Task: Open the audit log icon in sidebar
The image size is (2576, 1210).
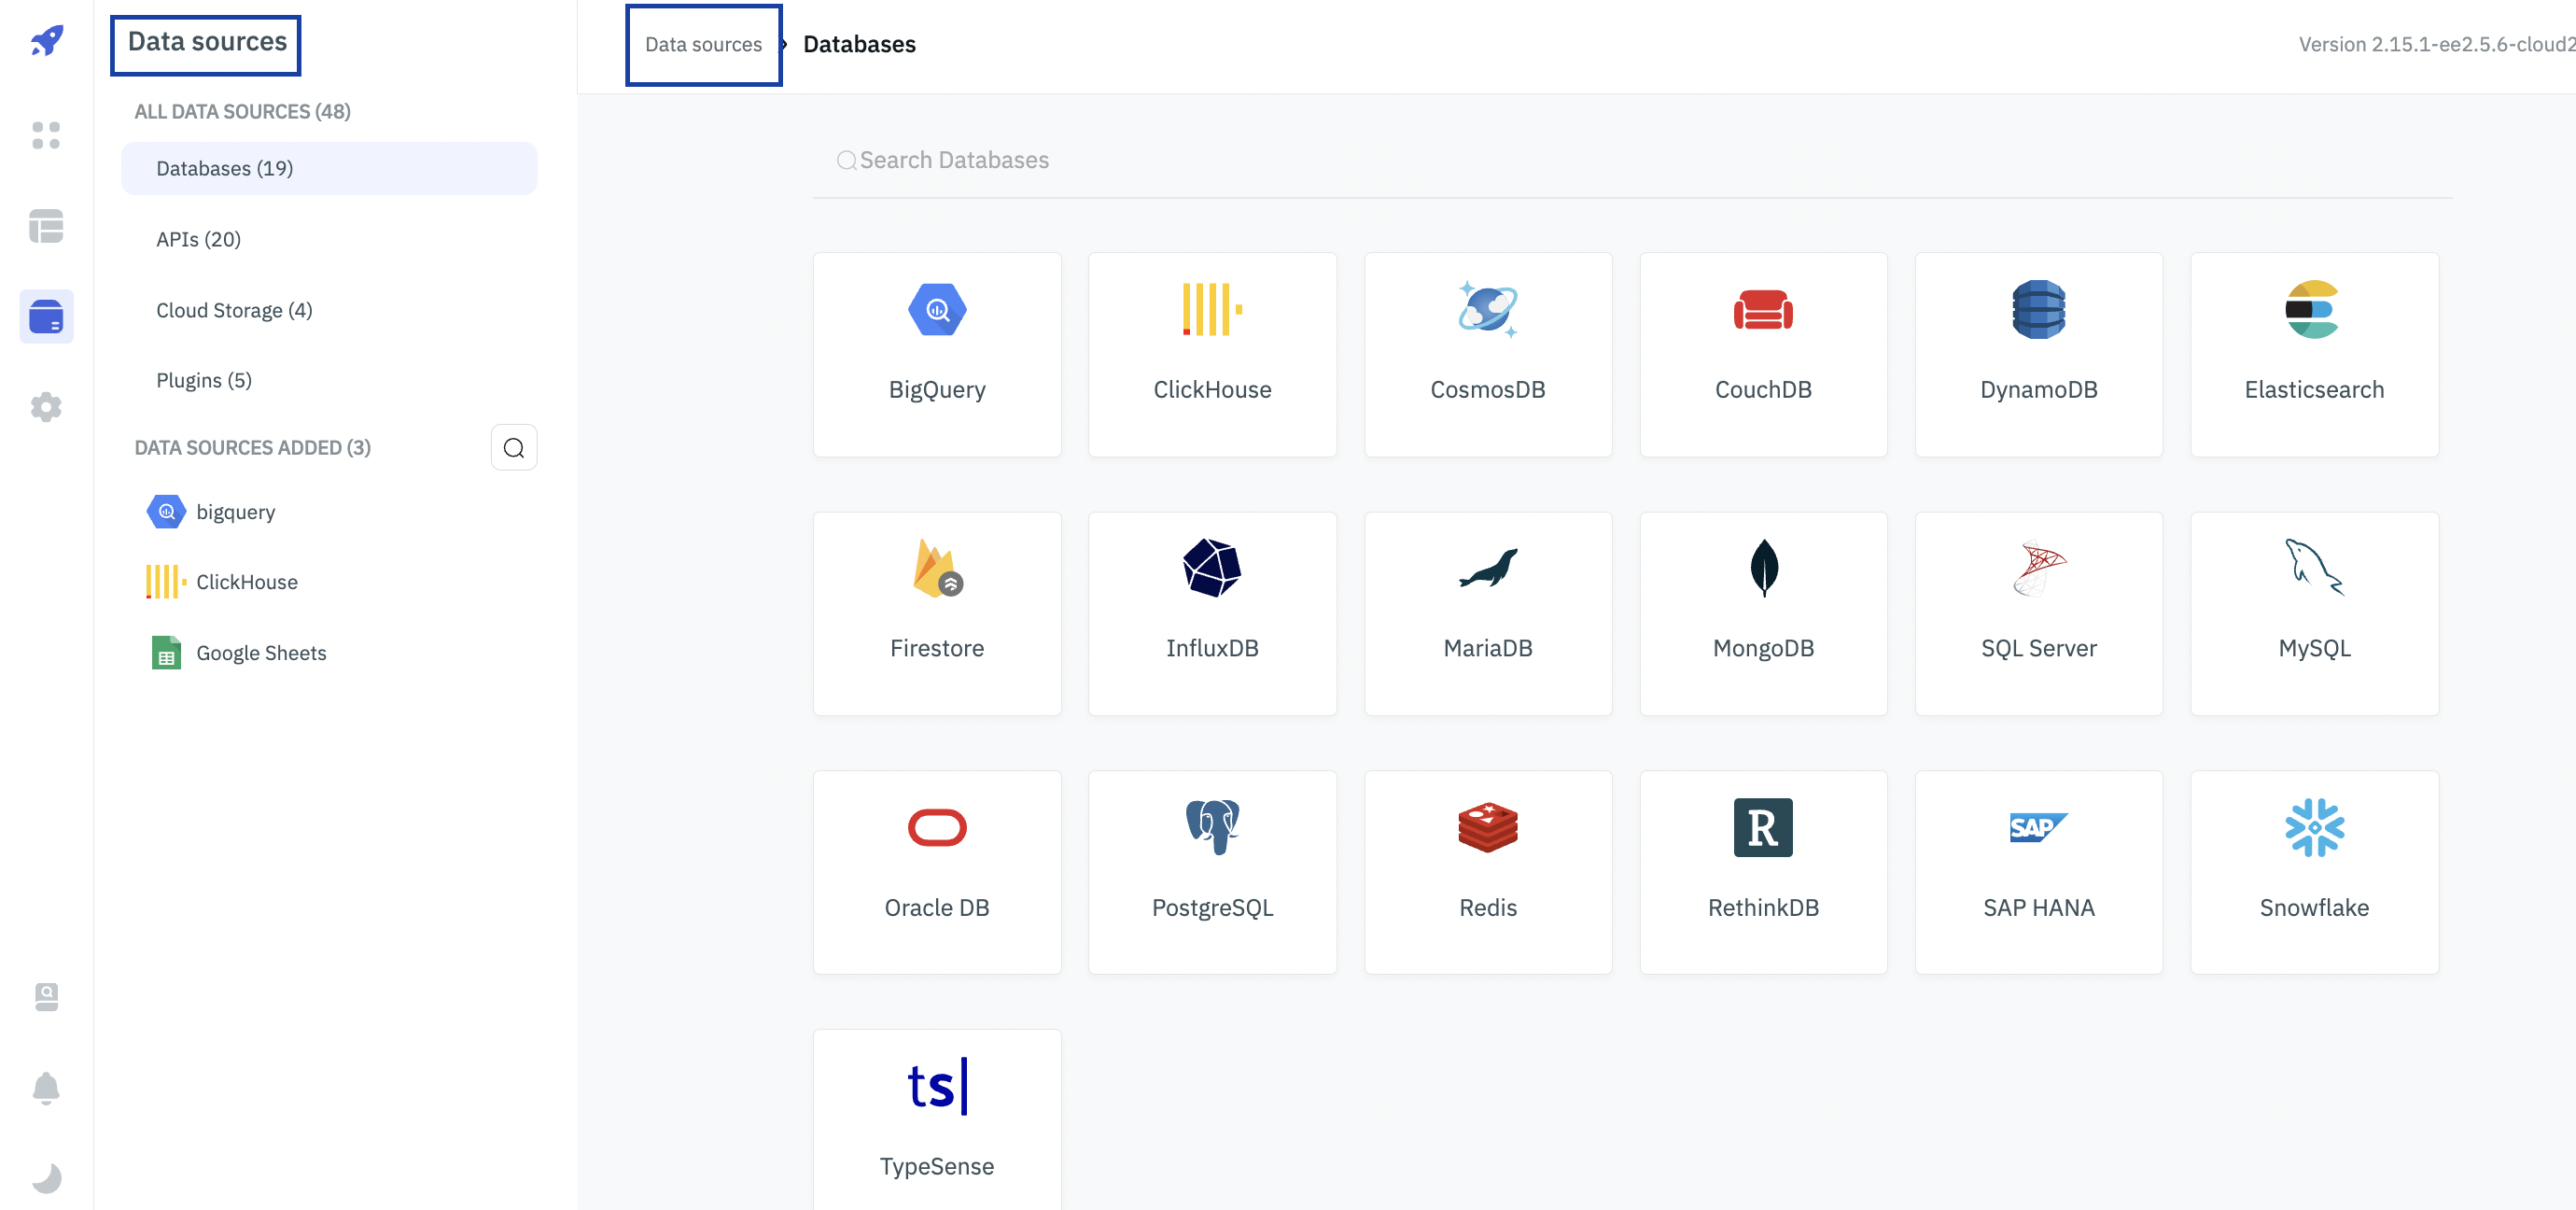Action: [46, 996]
